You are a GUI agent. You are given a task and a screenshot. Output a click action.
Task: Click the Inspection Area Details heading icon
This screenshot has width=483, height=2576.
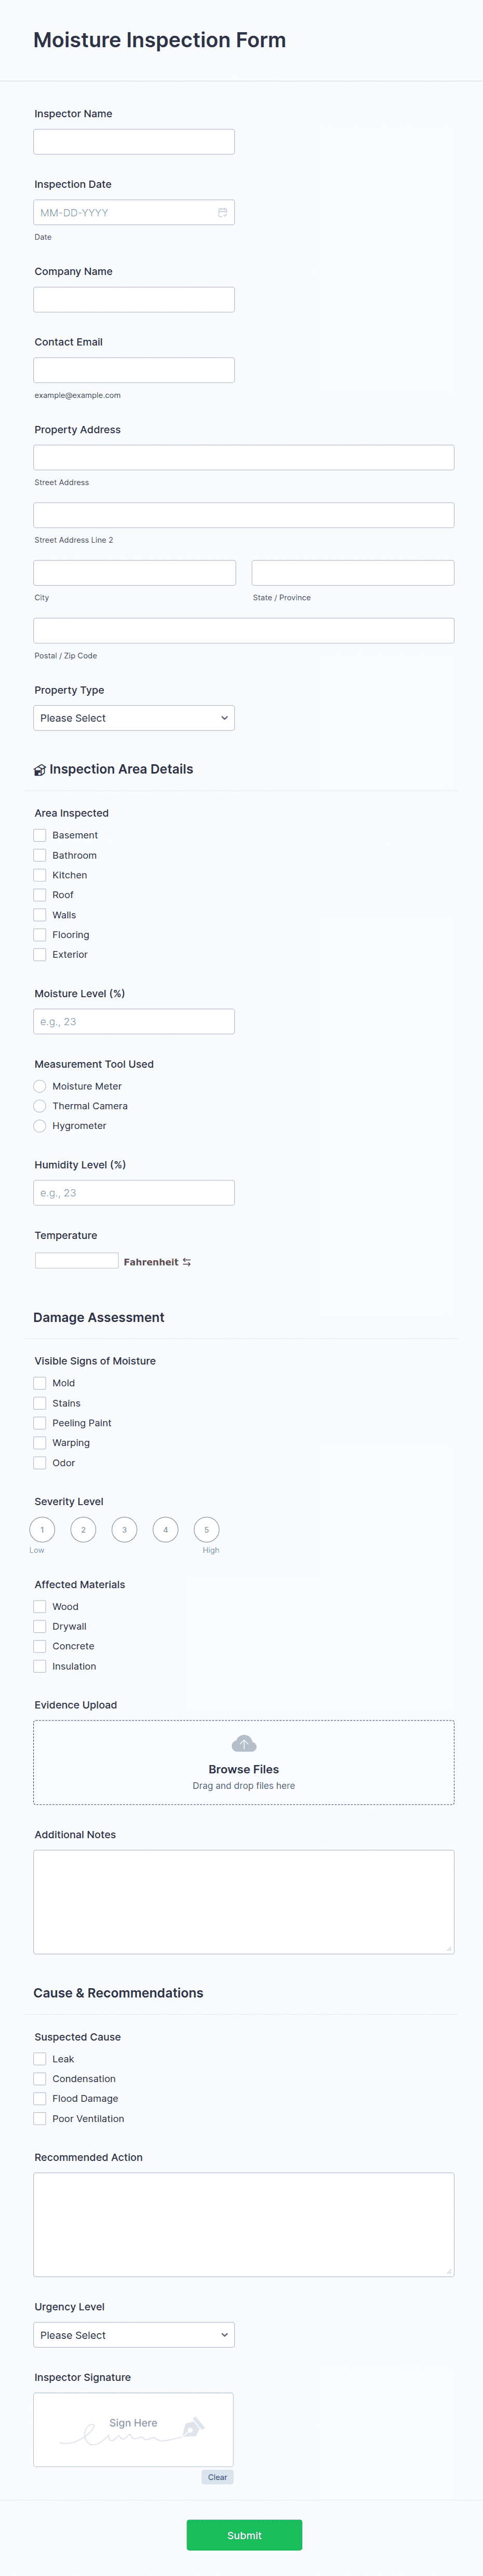point(40,770)
